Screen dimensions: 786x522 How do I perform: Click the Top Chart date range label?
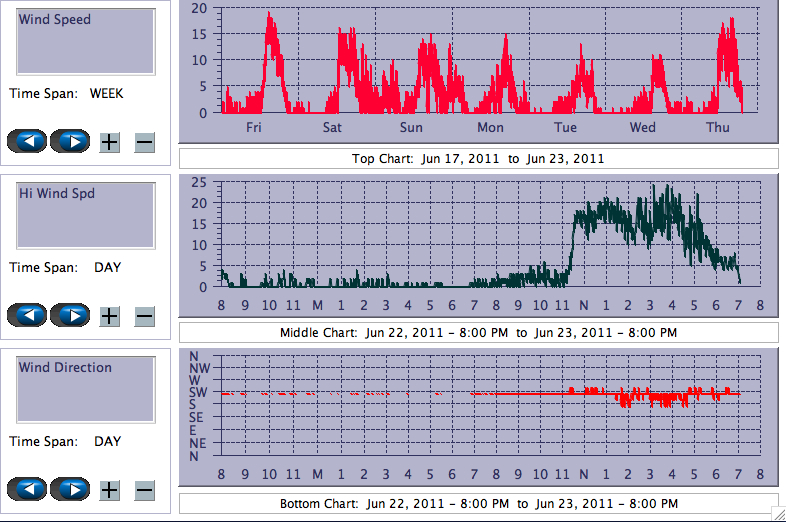tap(478, 158)
